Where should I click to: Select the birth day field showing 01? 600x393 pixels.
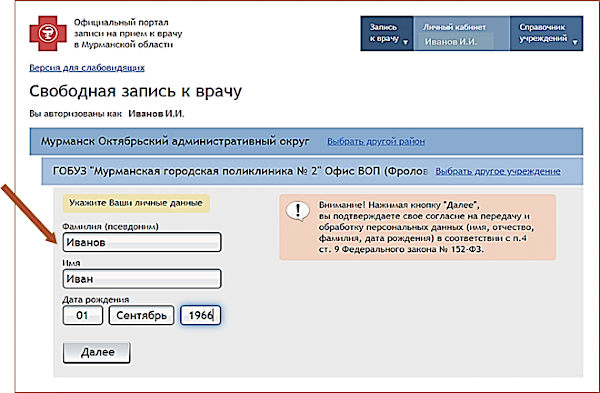[x=83, y=315]
